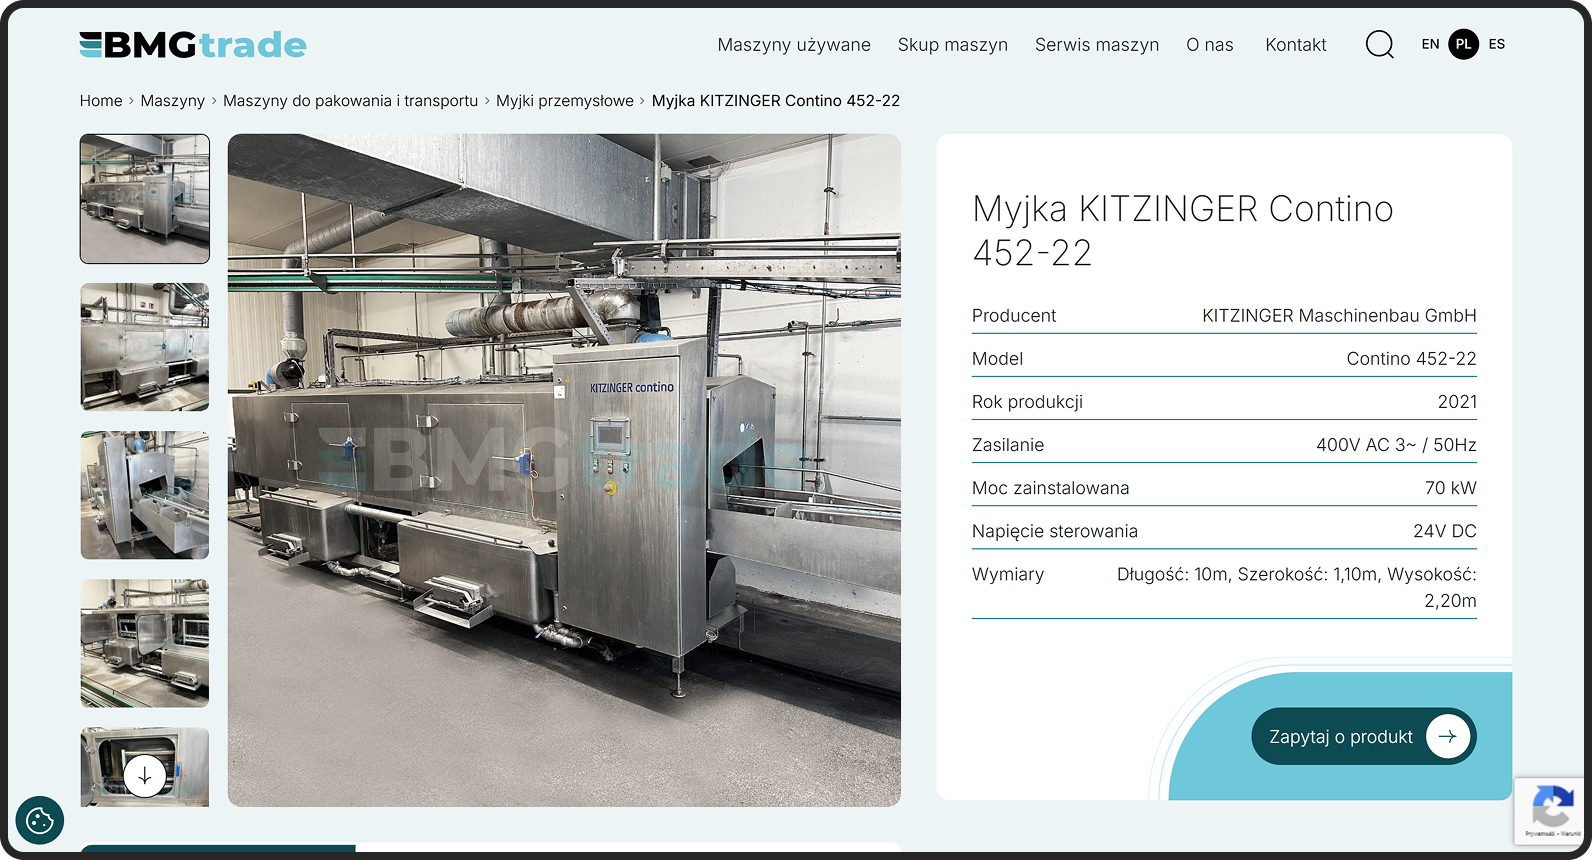
Task: Switch language to ES
Action: pos(1497,44)
